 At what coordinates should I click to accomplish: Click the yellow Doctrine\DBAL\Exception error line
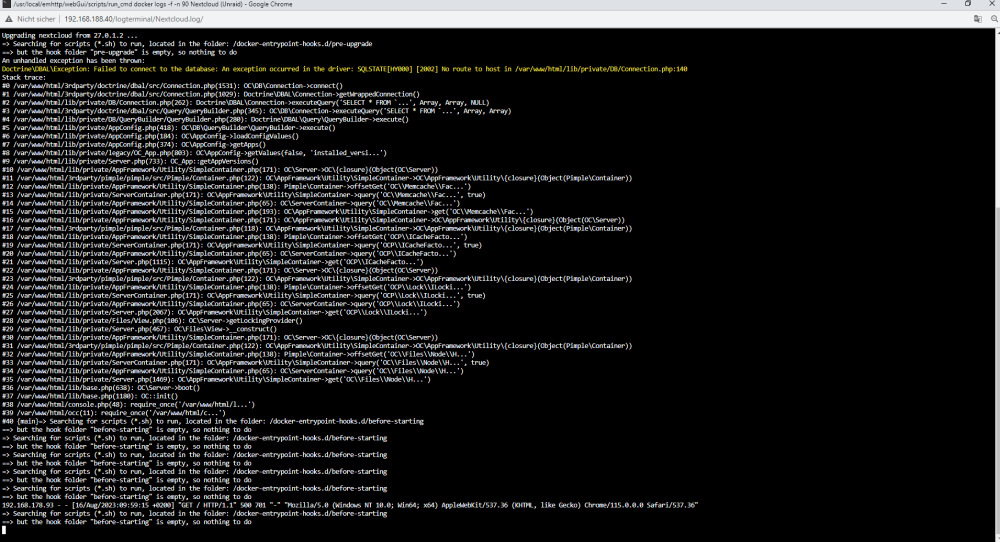344,69
